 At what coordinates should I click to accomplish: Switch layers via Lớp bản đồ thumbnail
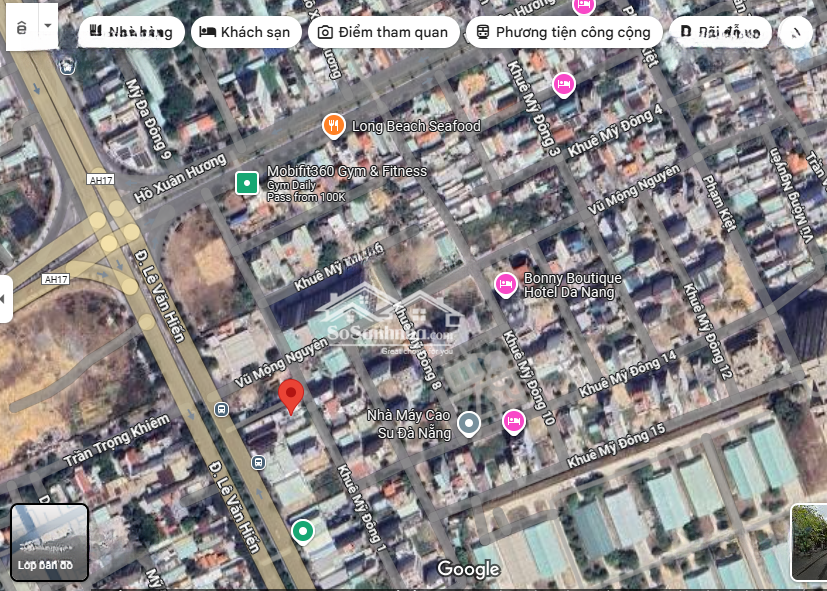pos(49,542)
